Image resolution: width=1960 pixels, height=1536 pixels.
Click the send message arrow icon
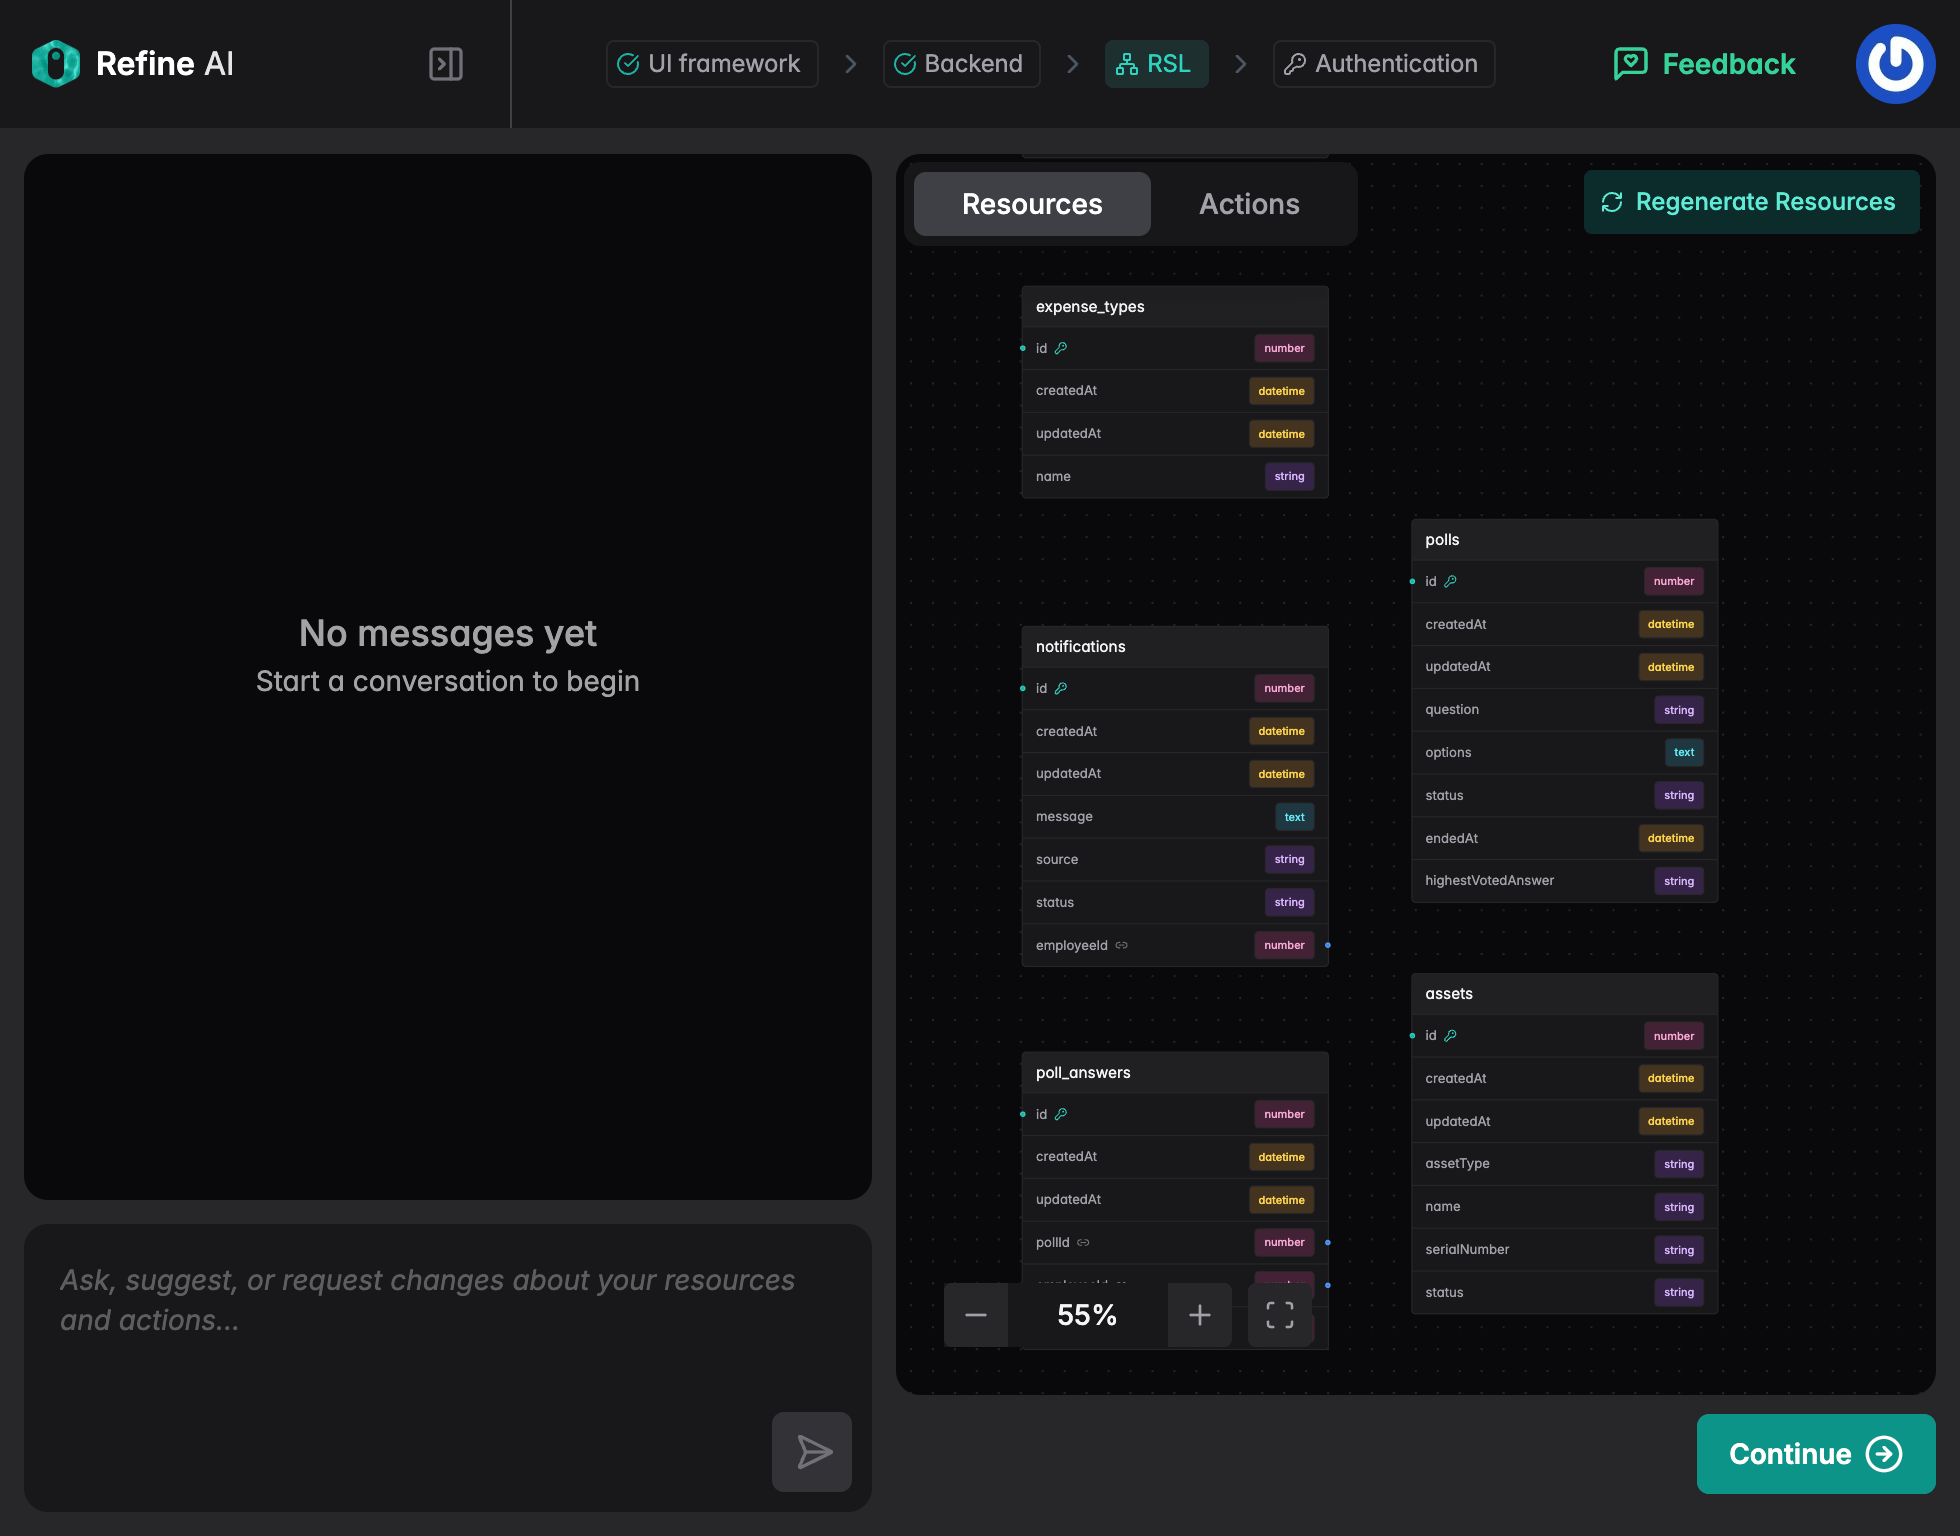811,1452
